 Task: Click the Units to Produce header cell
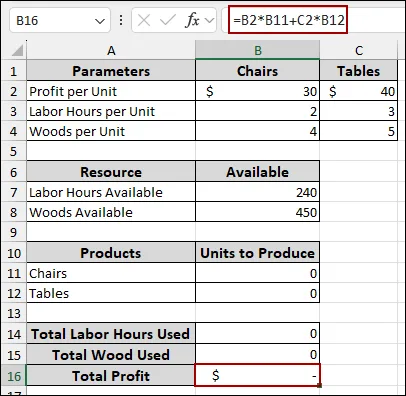point(257,253)
